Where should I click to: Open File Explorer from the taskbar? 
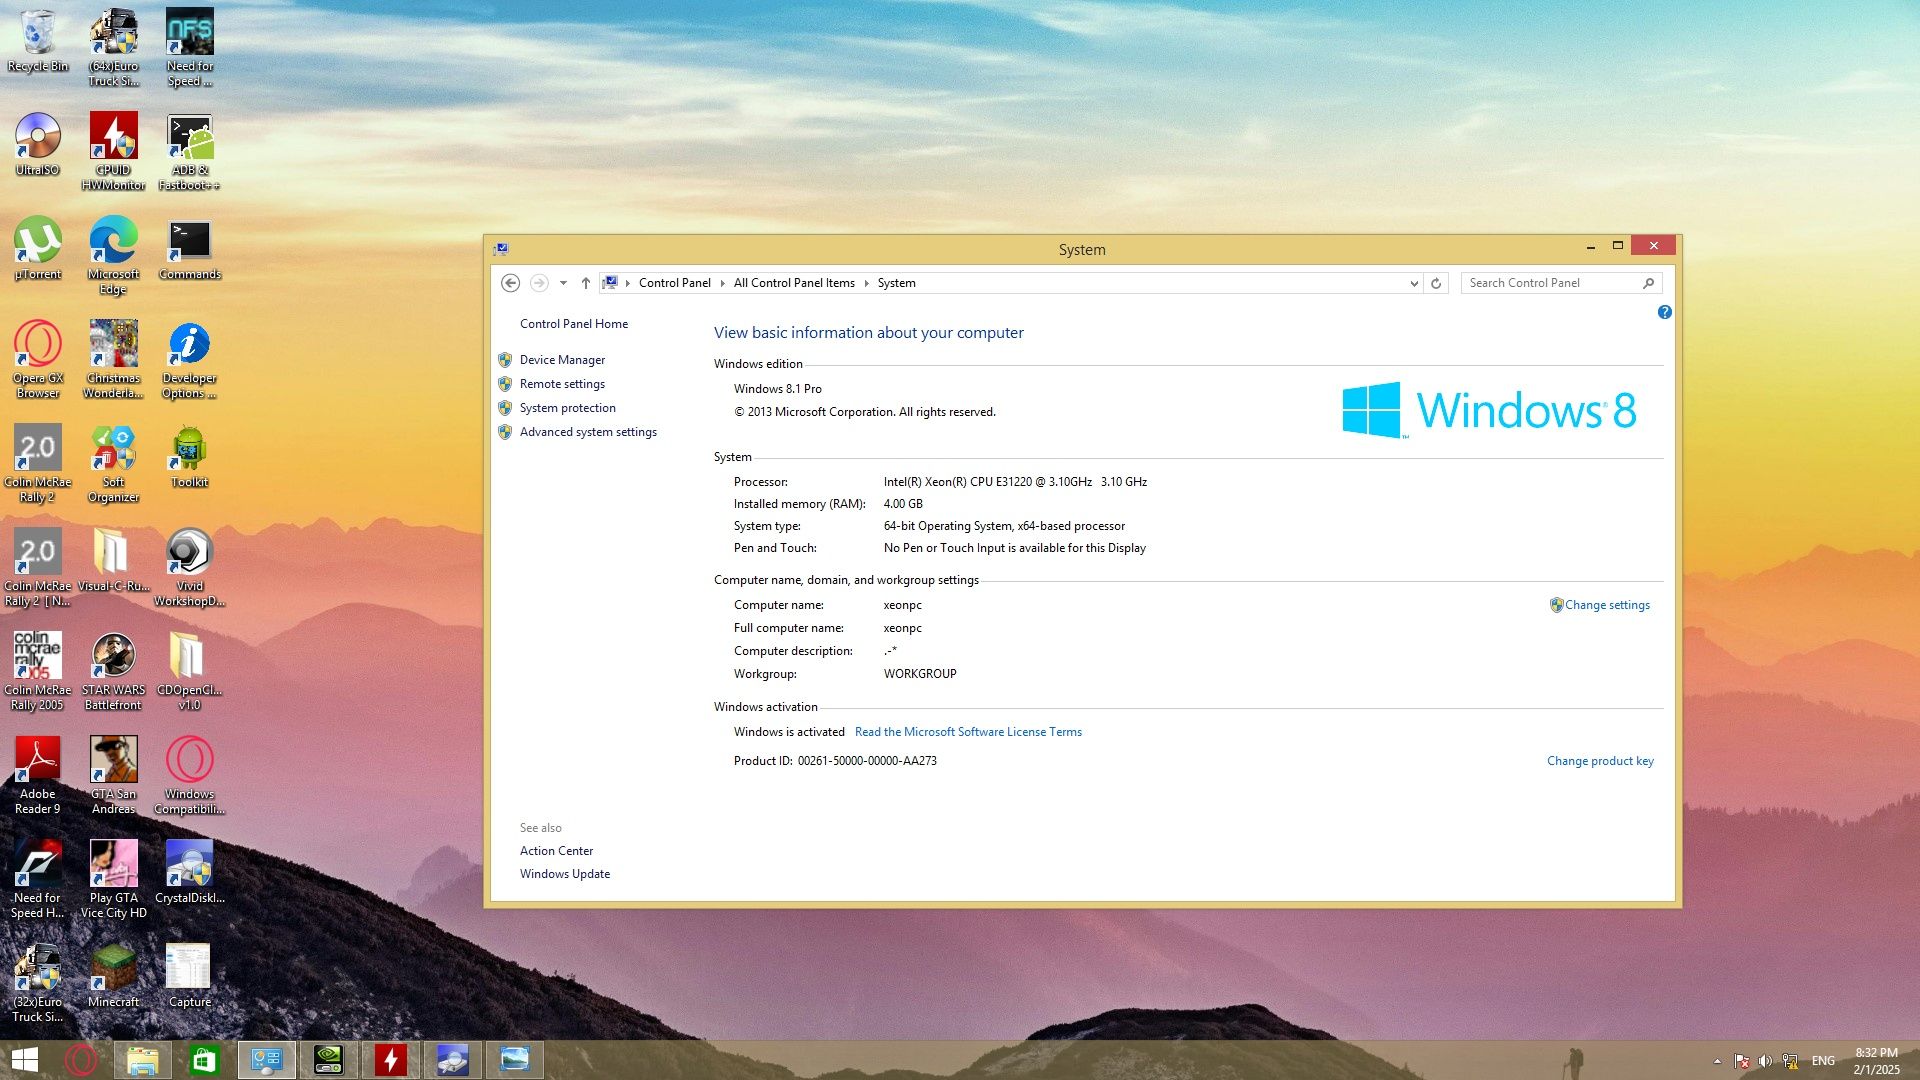(142, 1060)
